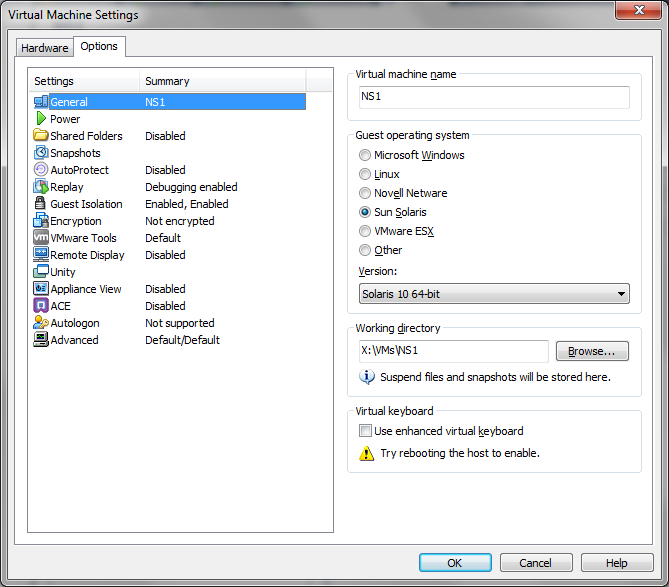Viewport: 669px width, 587px height.
Task: Click the Remote Display monitor icon
Action: coord(41,254)
